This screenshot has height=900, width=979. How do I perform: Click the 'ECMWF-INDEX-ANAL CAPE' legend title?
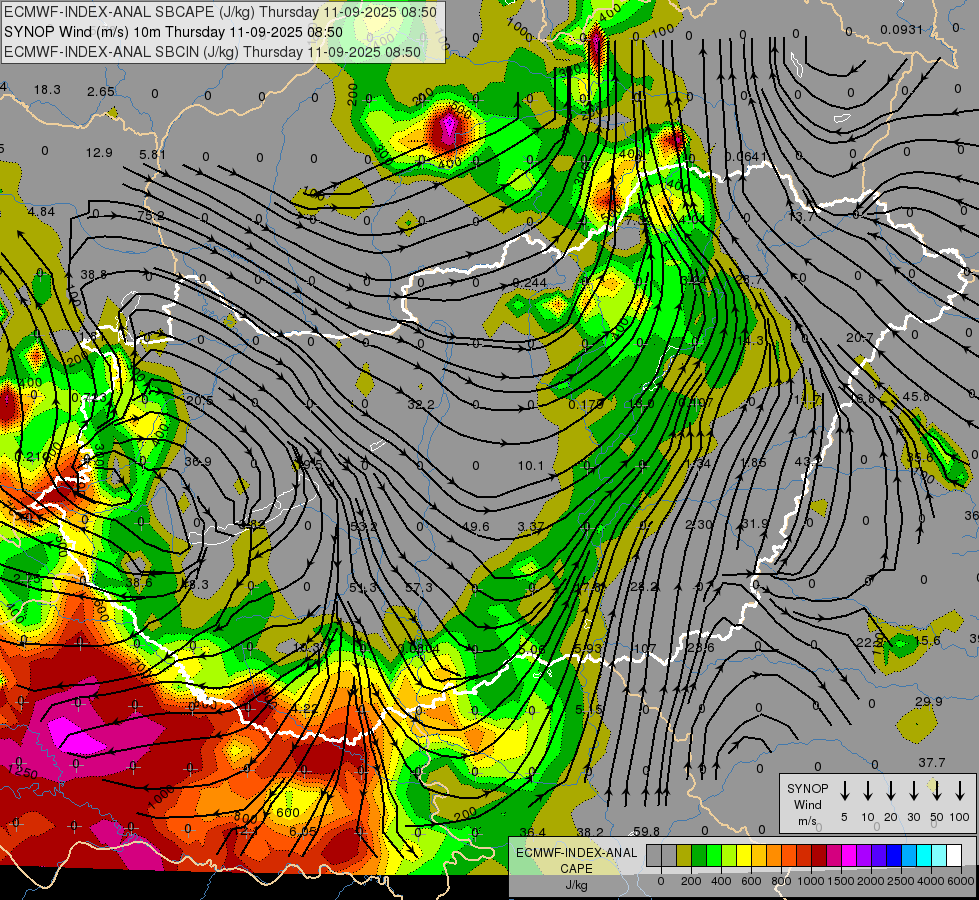click(x=576, y=860)
